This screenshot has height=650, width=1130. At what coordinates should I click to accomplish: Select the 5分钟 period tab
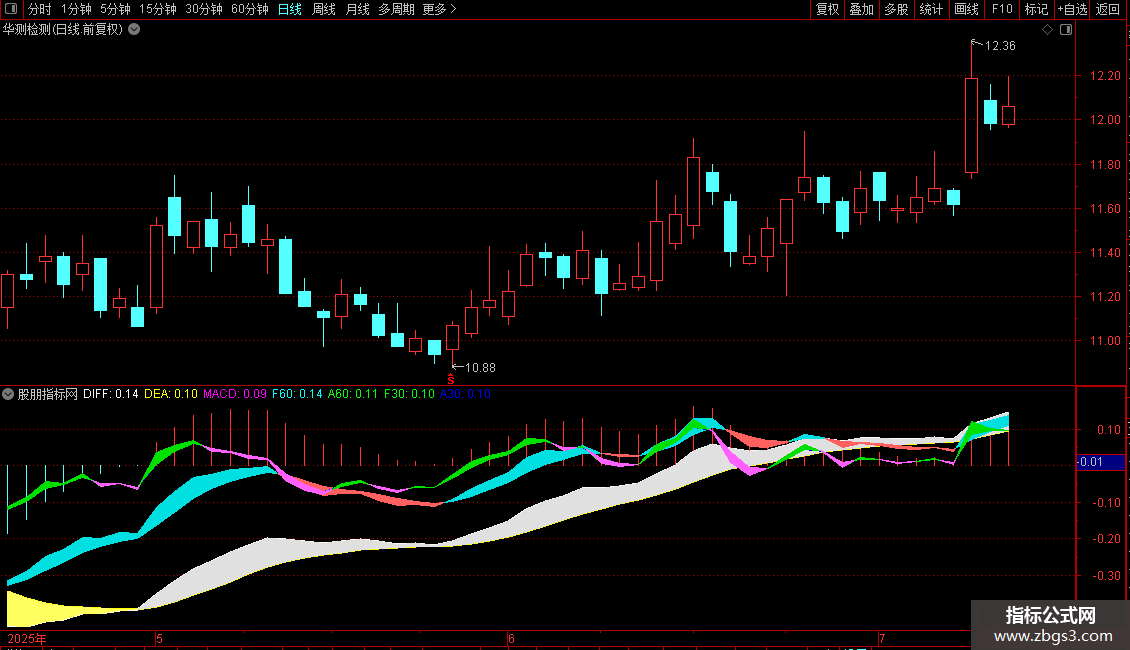click(x=115, y=9)
